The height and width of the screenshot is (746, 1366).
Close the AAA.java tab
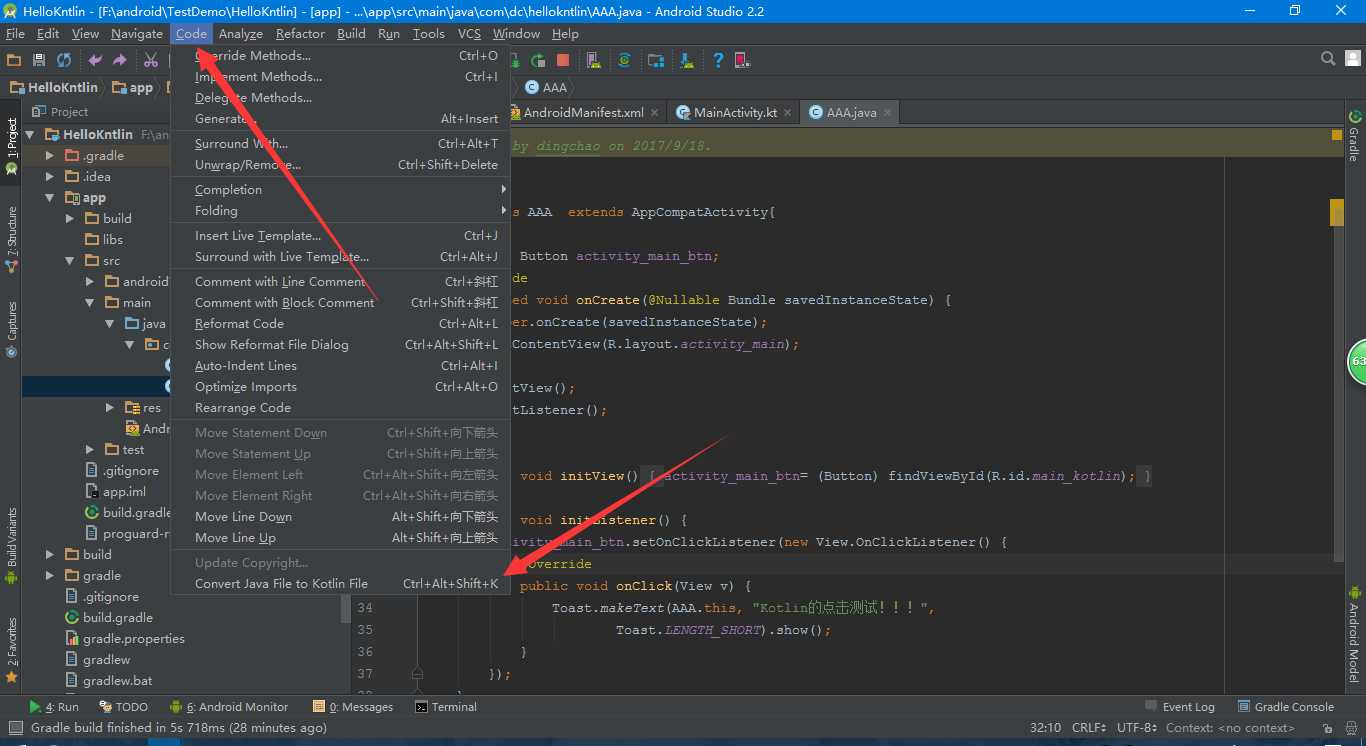point(888,113)
